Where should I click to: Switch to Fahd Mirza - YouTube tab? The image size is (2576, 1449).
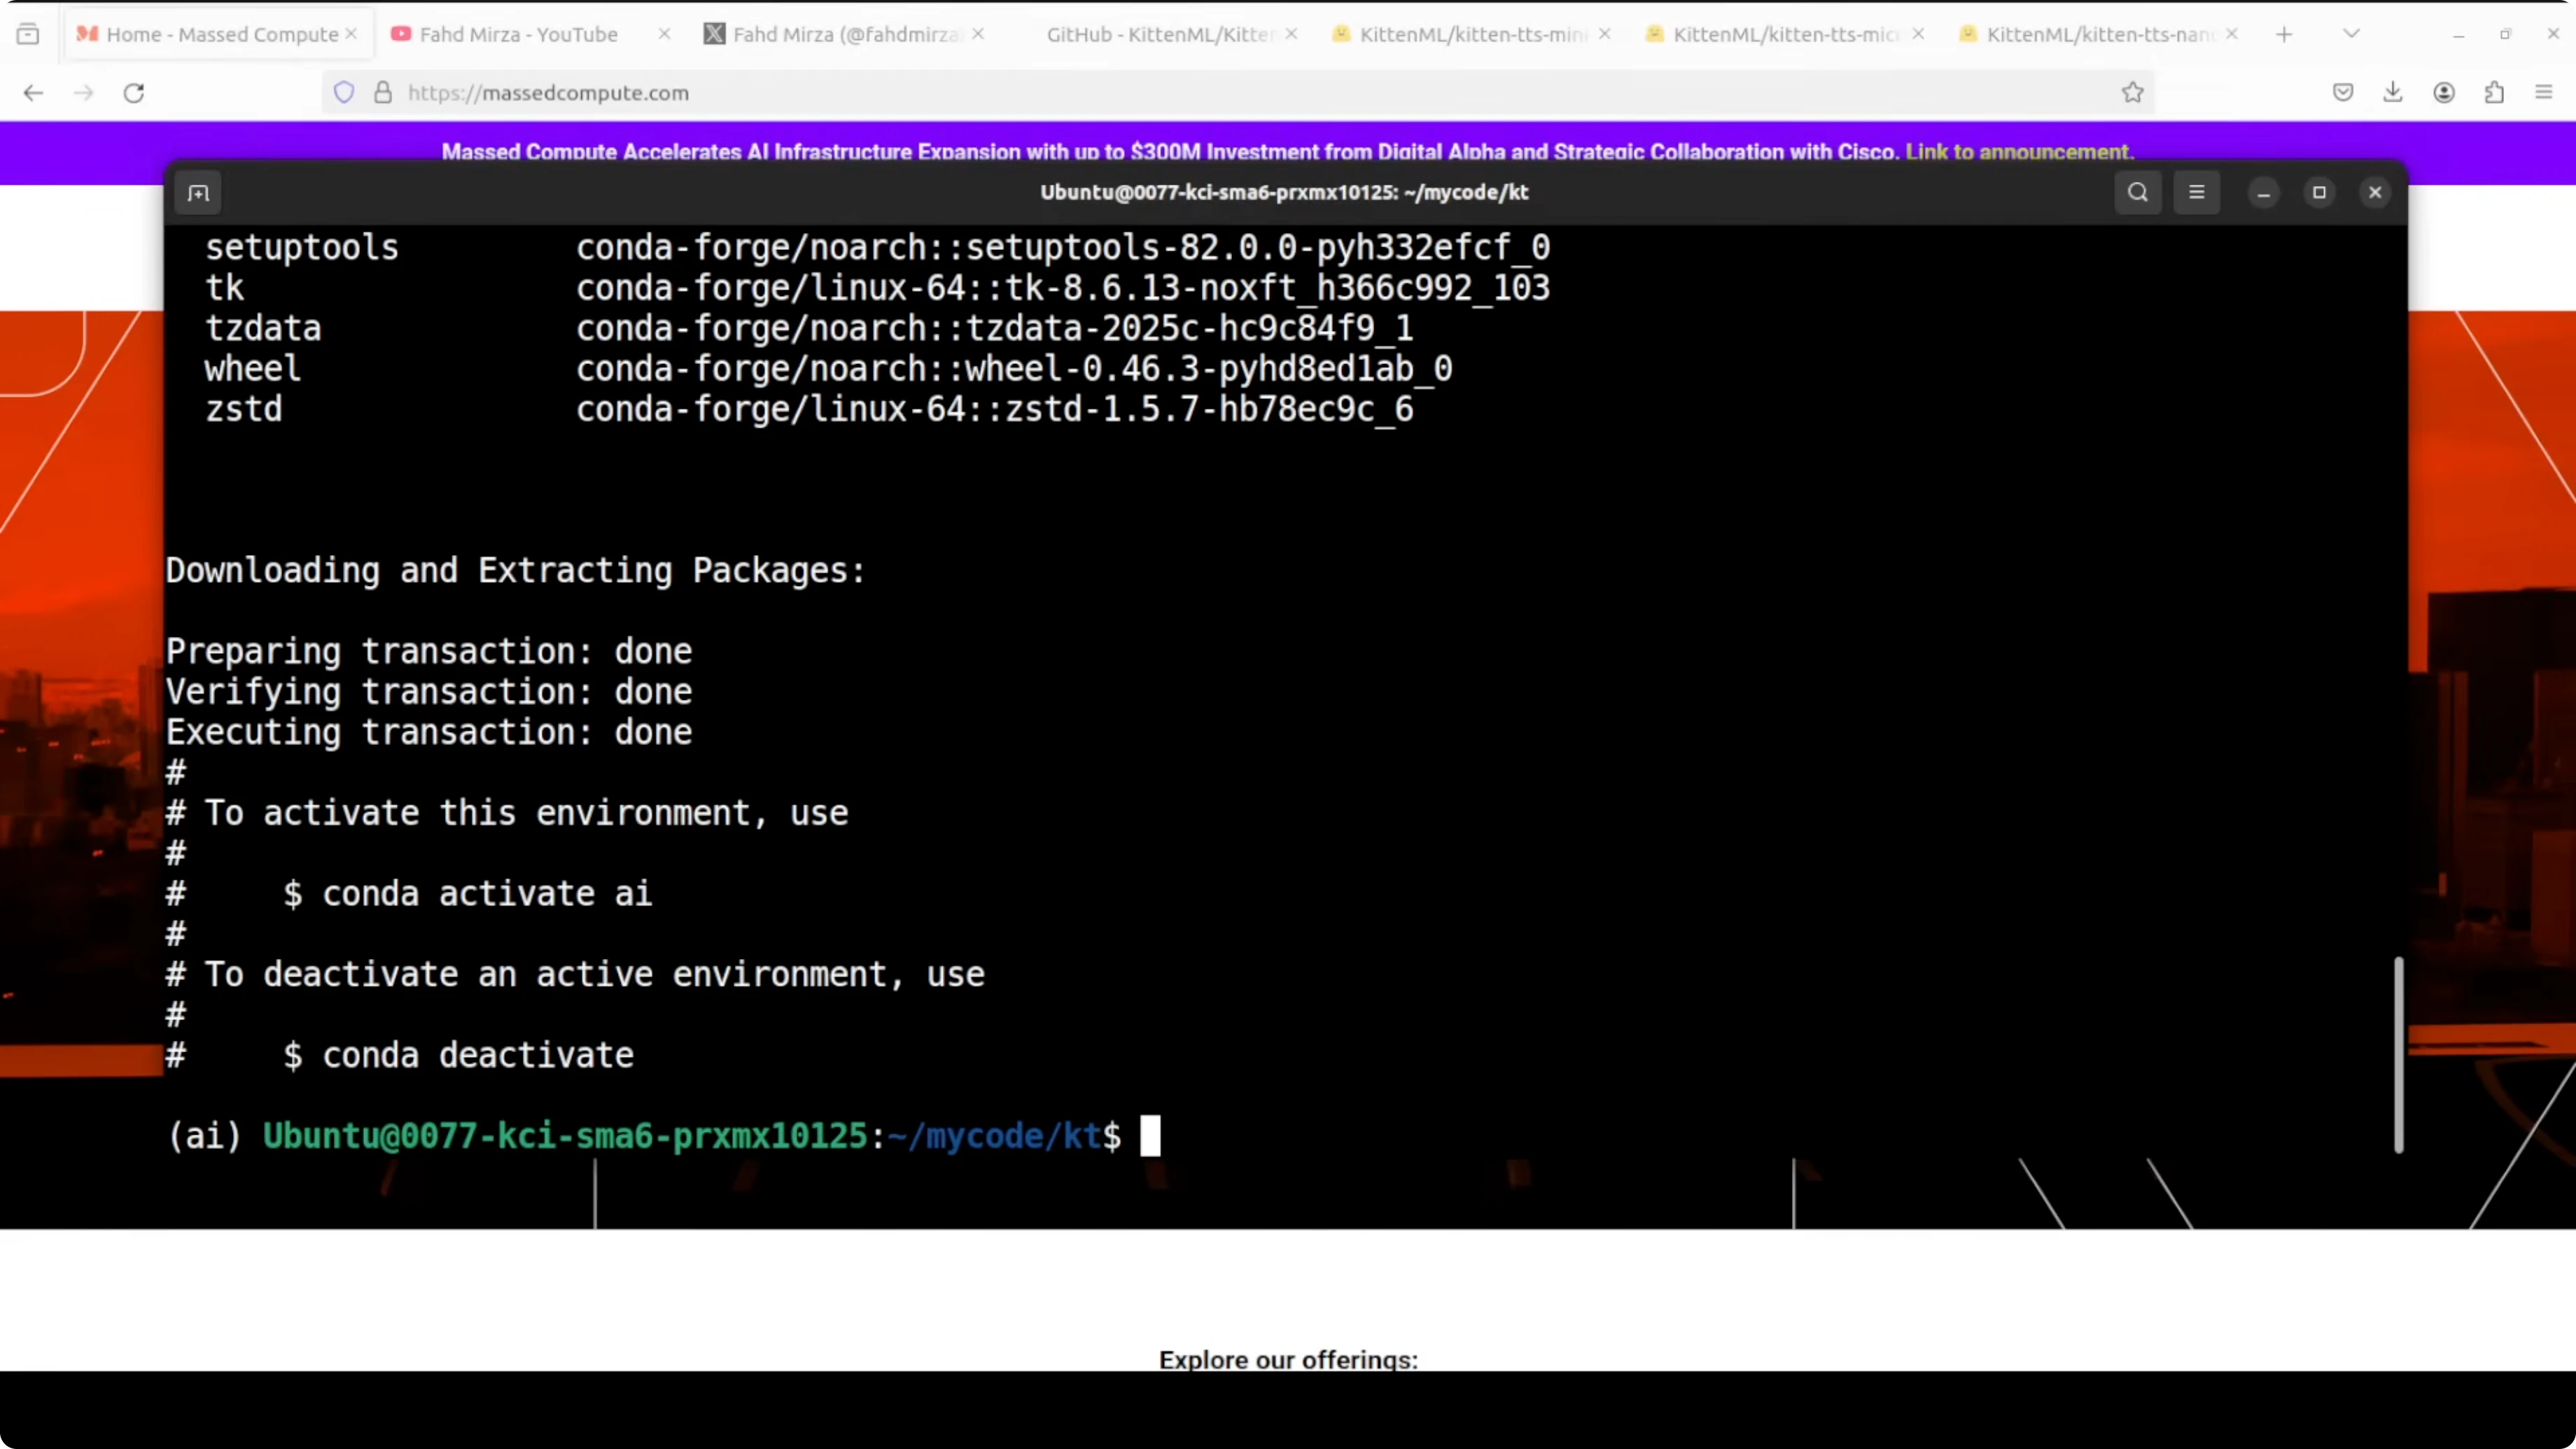point(518,34)
